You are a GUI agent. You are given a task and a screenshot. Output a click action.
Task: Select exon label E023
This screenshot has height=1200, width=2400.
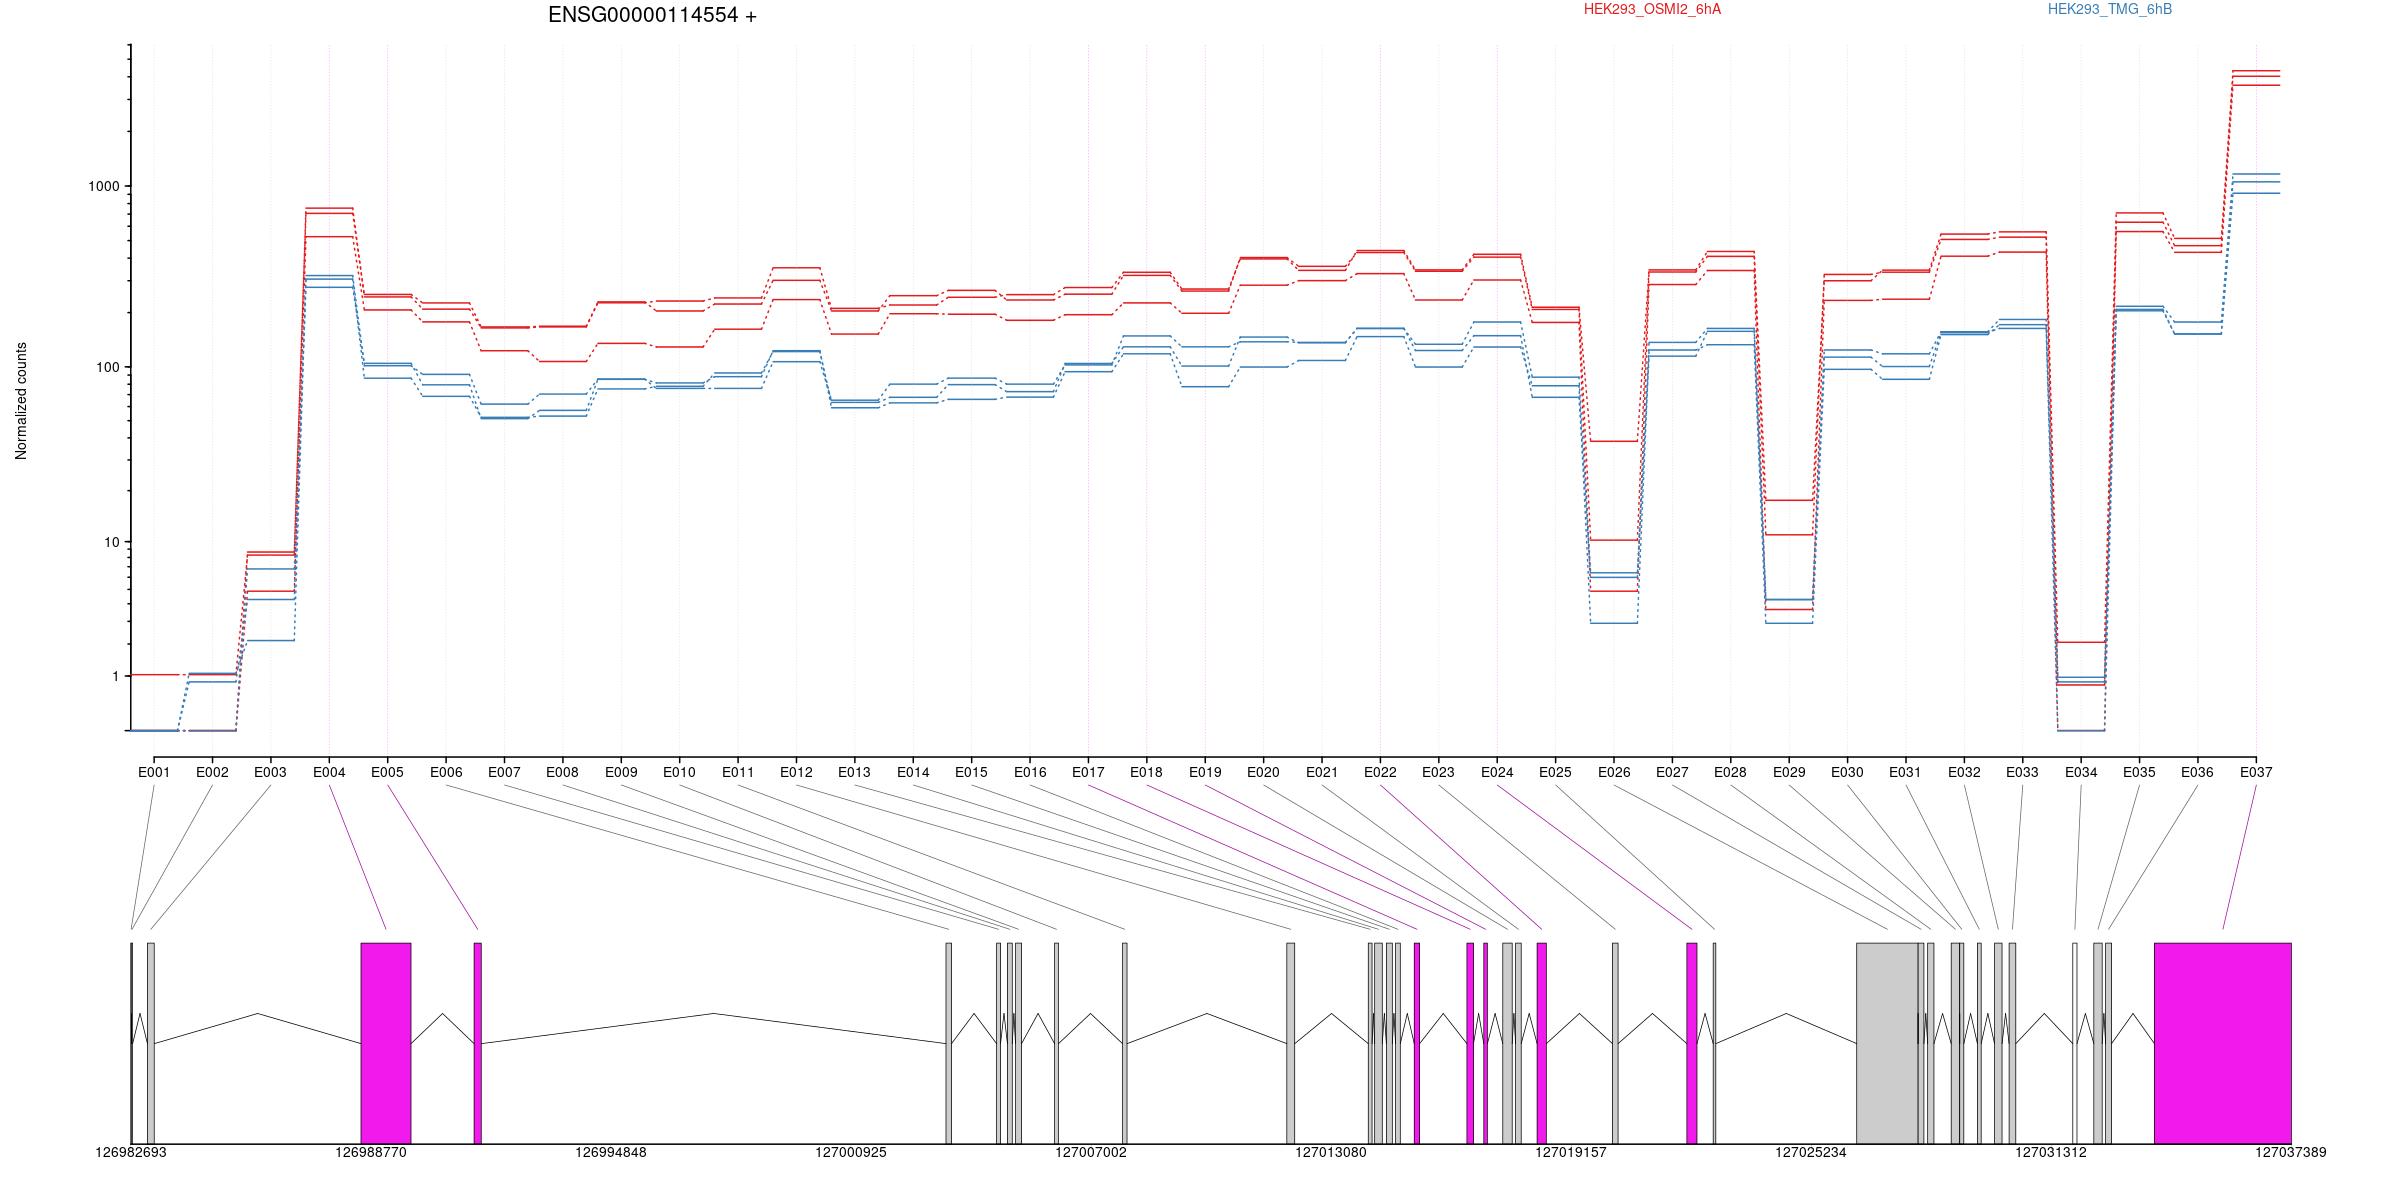(1438, 772)
